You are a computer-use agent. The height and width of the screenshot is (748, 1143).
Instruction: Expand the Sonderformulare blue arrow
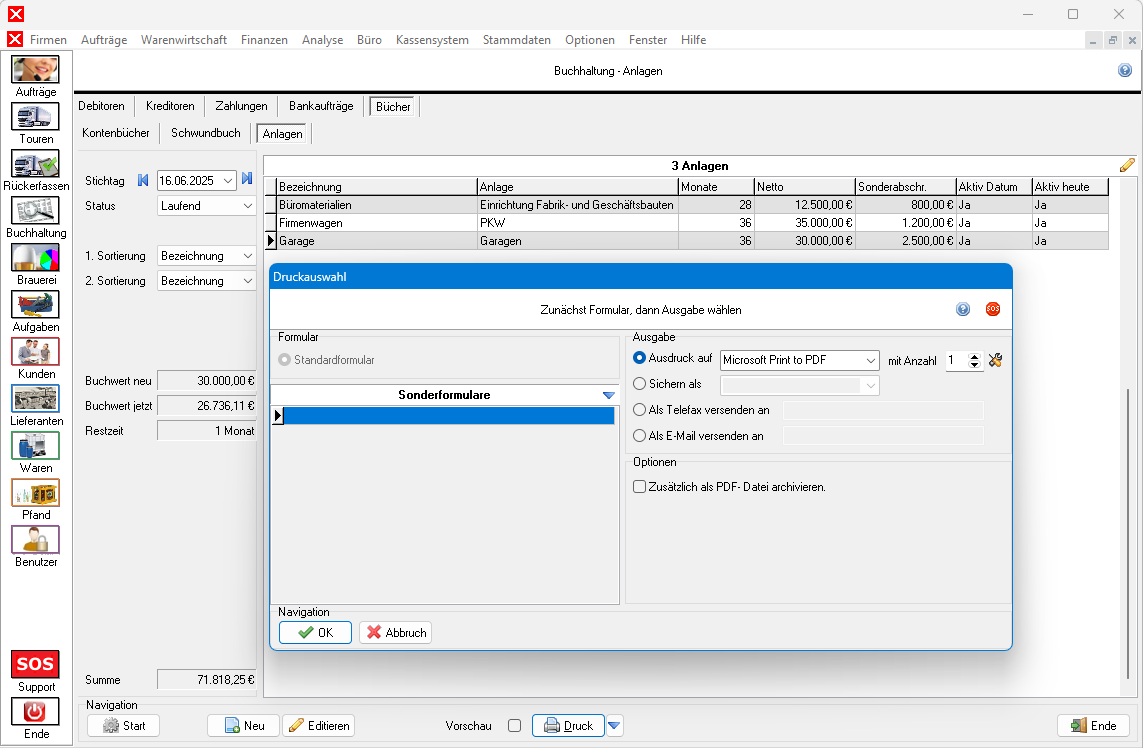[x=609, y=396]
